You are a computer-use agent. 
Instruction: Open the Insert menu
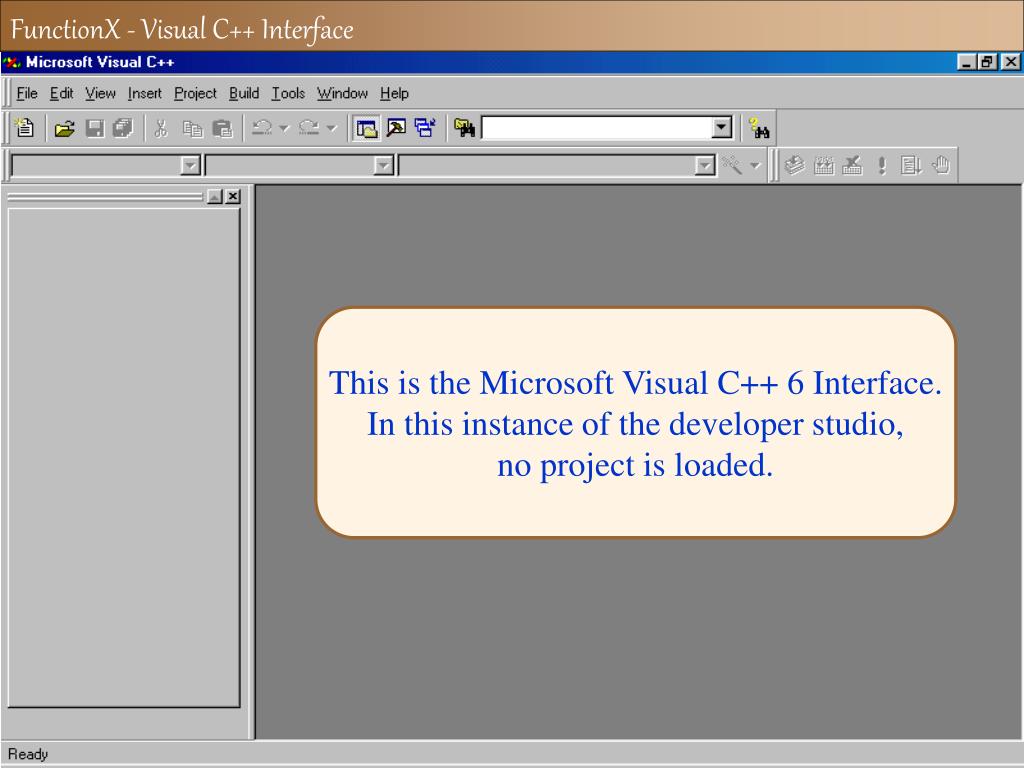coord(144,93)
